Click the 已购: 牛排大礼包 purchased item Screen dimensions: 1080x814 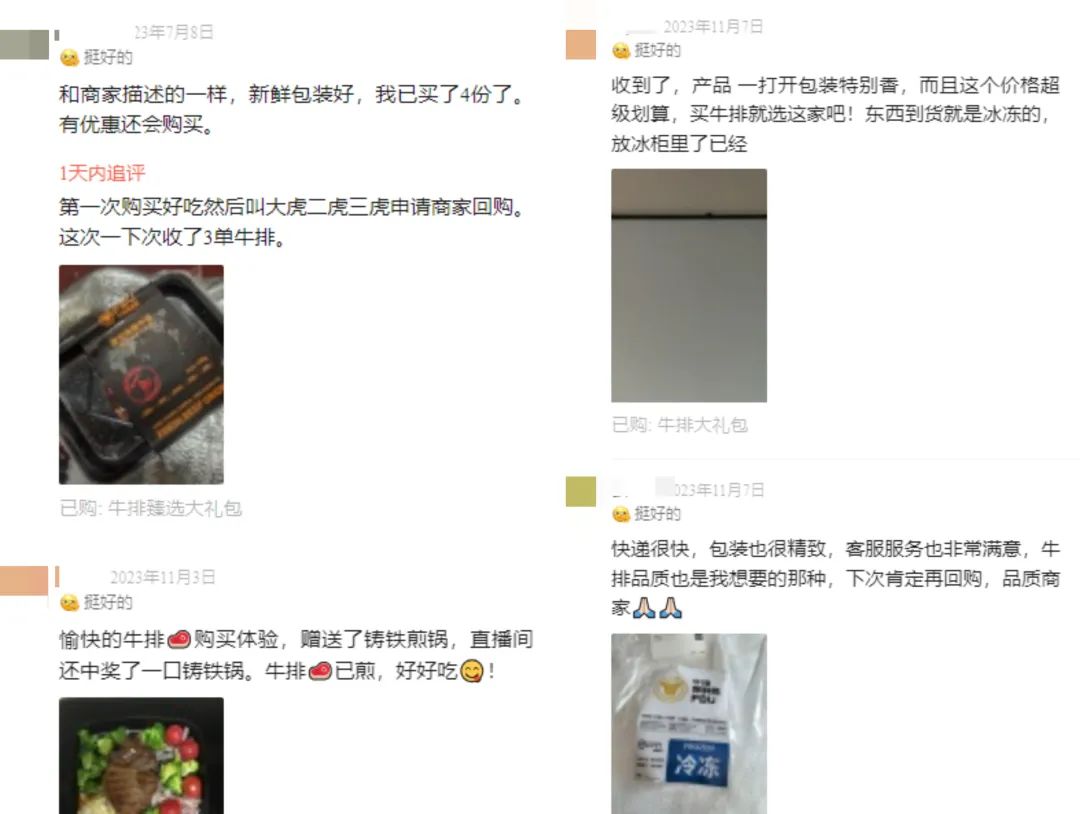pos(680,425)
